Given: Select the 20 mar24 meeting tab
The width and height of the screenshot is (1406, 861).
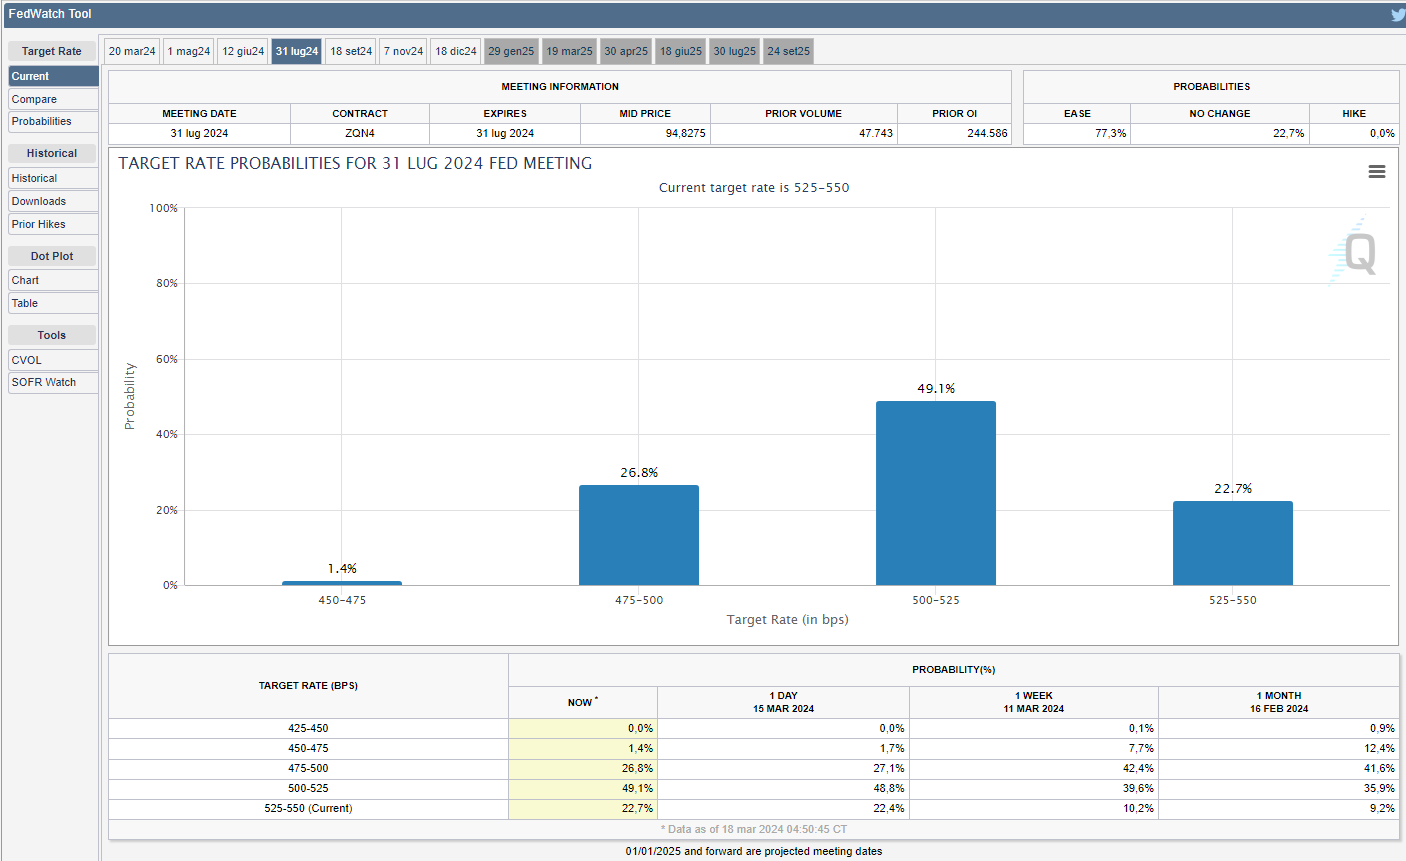Looking at the screenshot, I should click(x=132, y=51).
